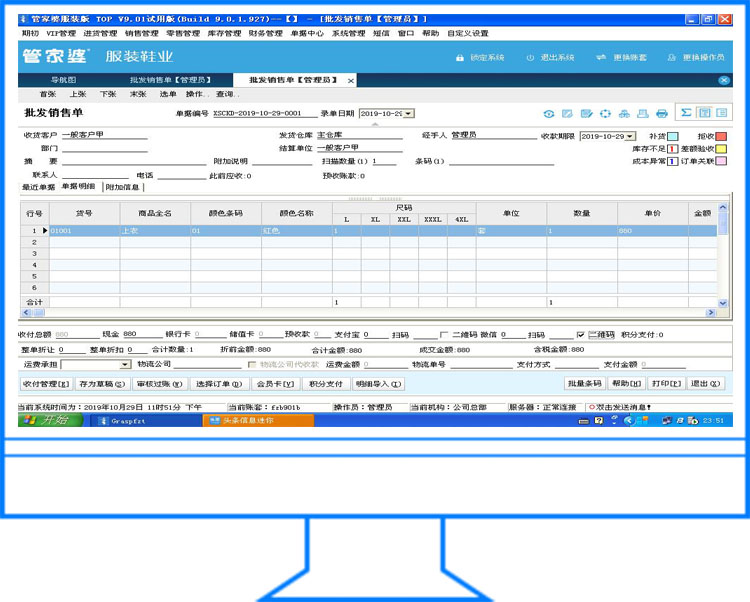This screenshot has width=750, height=602.
Task: Open the 录单日期 date dropdown
Action: point(409,114)
